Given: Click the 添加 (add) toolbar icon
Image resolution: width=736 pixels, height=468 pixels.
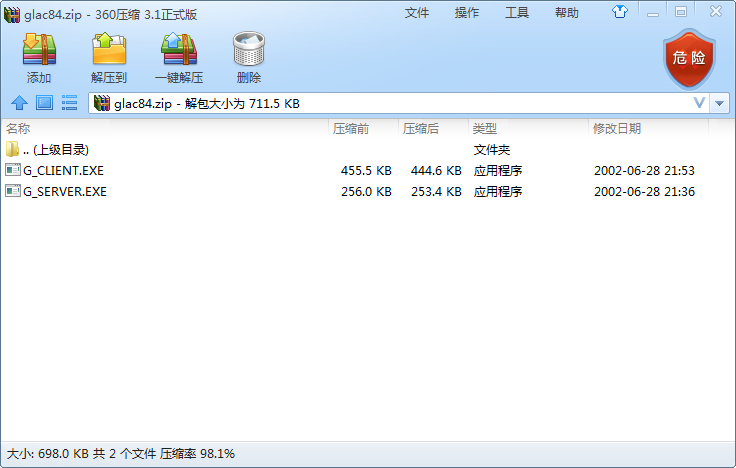Looking at the screenshot, I should (39, 49).
